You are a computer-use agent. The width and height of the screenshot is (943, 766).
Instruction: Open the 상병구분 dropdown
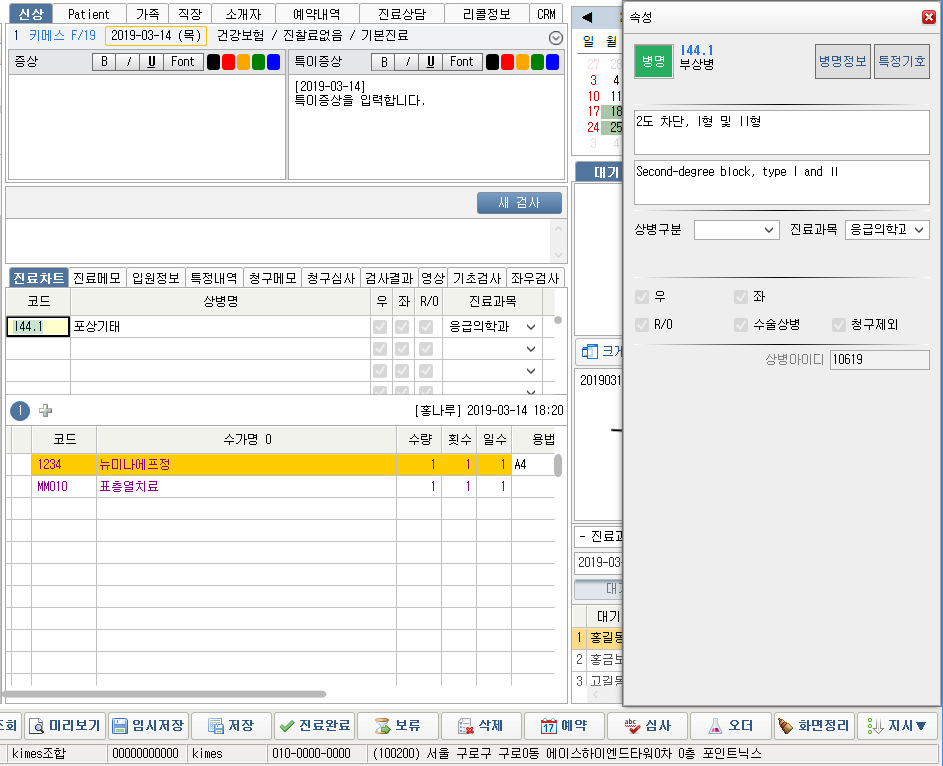736,229
